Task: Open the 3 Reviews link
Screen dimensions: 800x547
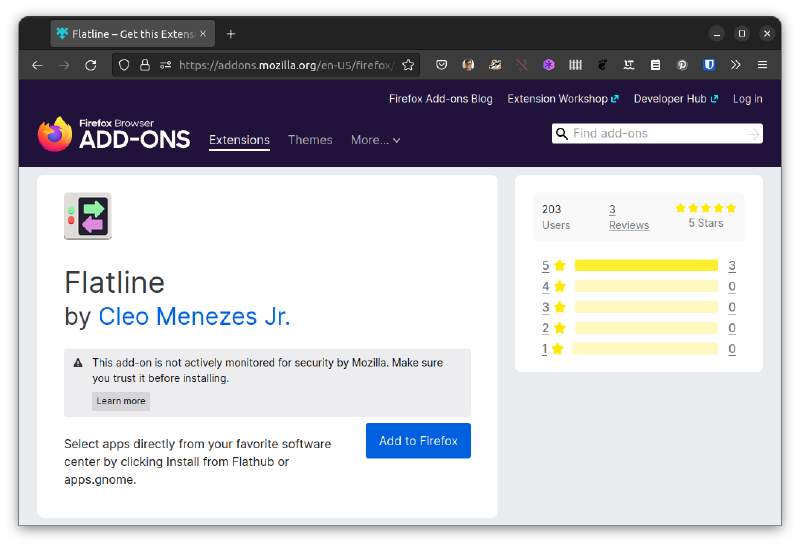Action: [628, 217]
